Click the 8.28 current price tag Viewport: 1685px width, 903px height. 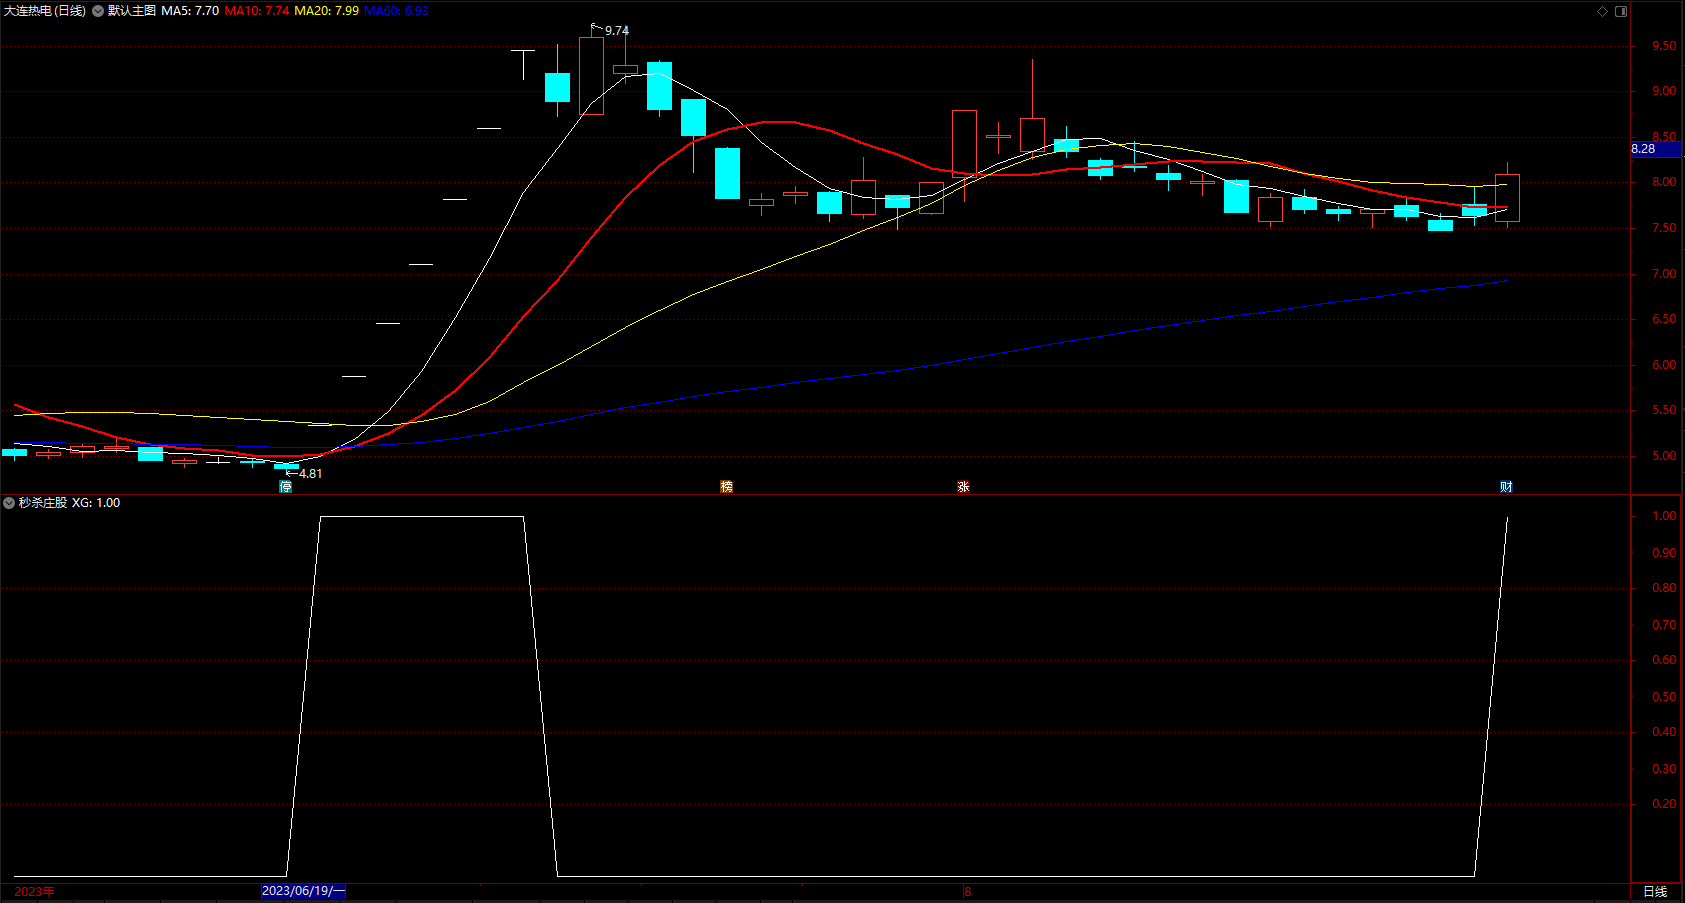(1655, 149)
